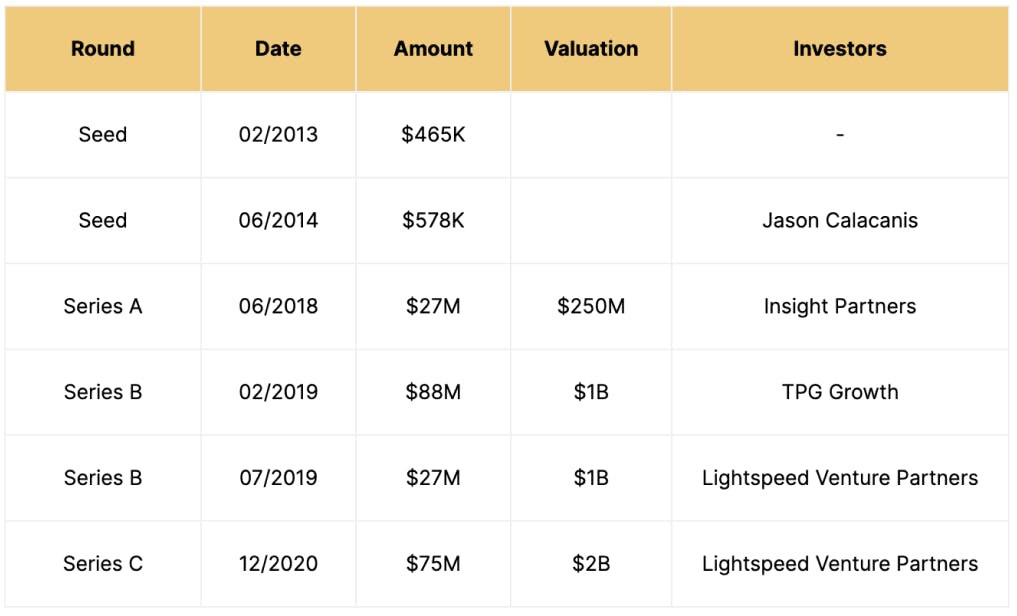Select the $250M valuation cell

(x=591, y=306)
